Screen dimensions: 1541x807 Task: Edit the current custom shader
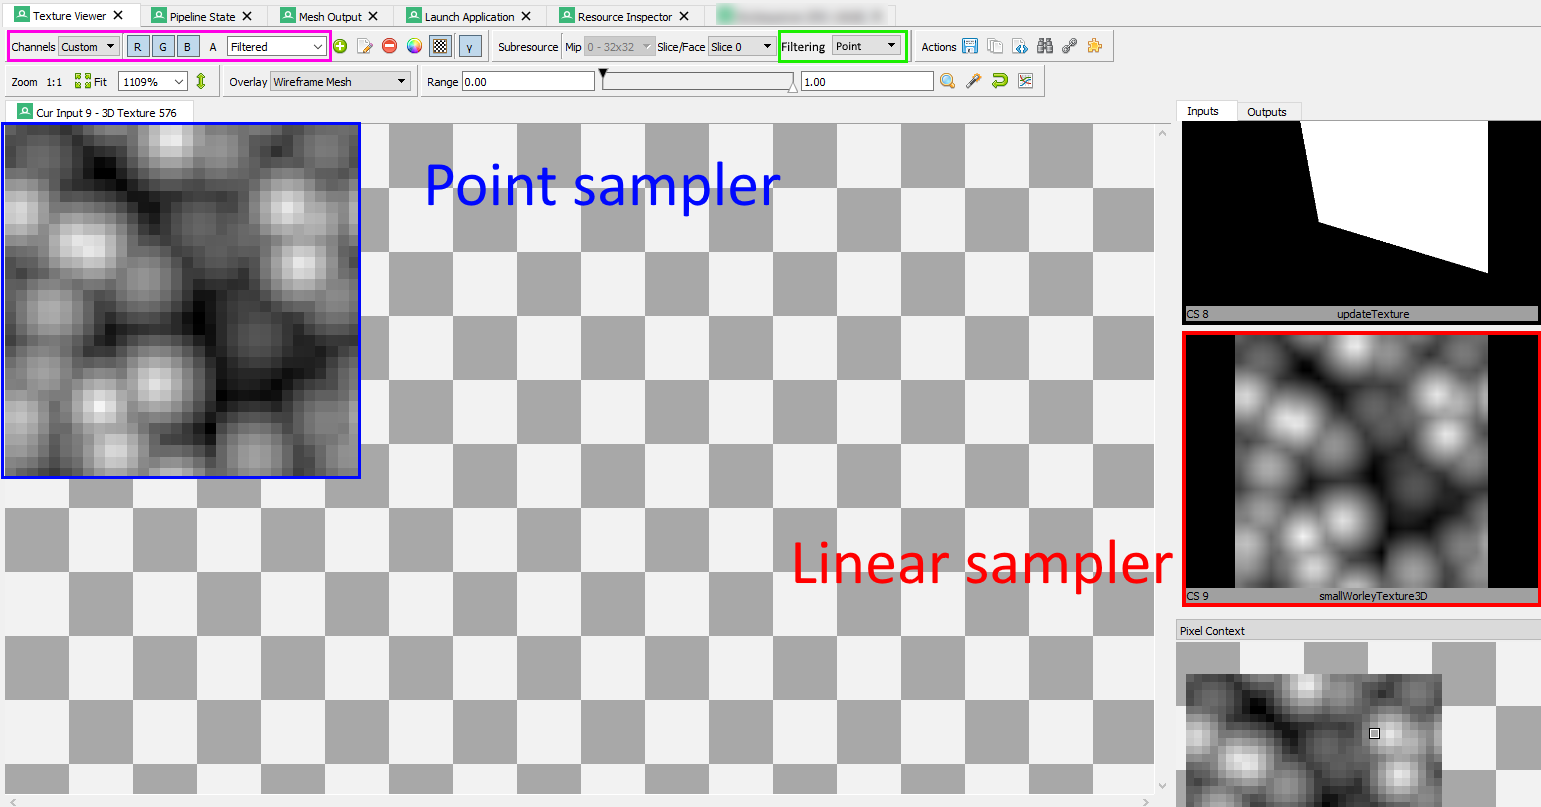(x=365, y=45)
